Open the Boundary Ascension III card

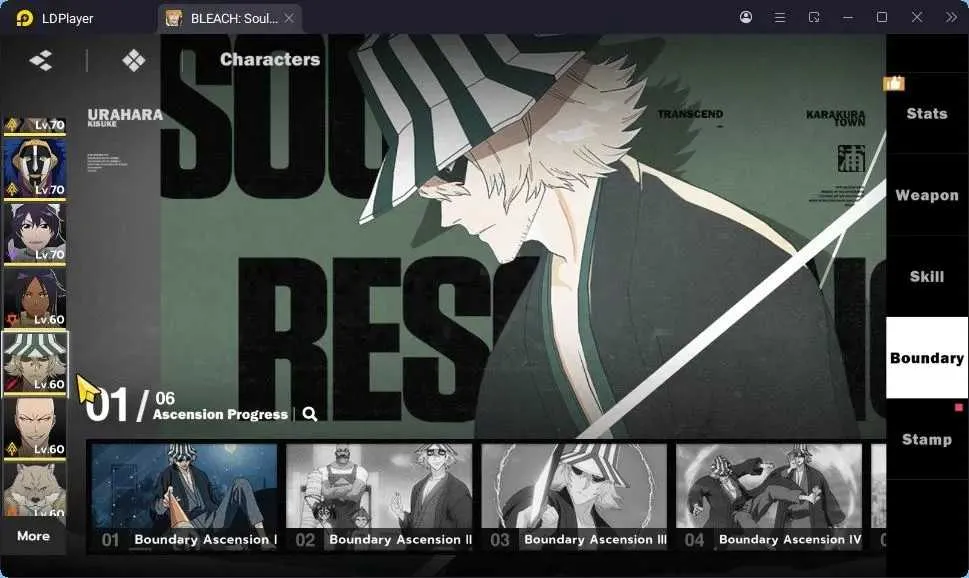(574, 496)
